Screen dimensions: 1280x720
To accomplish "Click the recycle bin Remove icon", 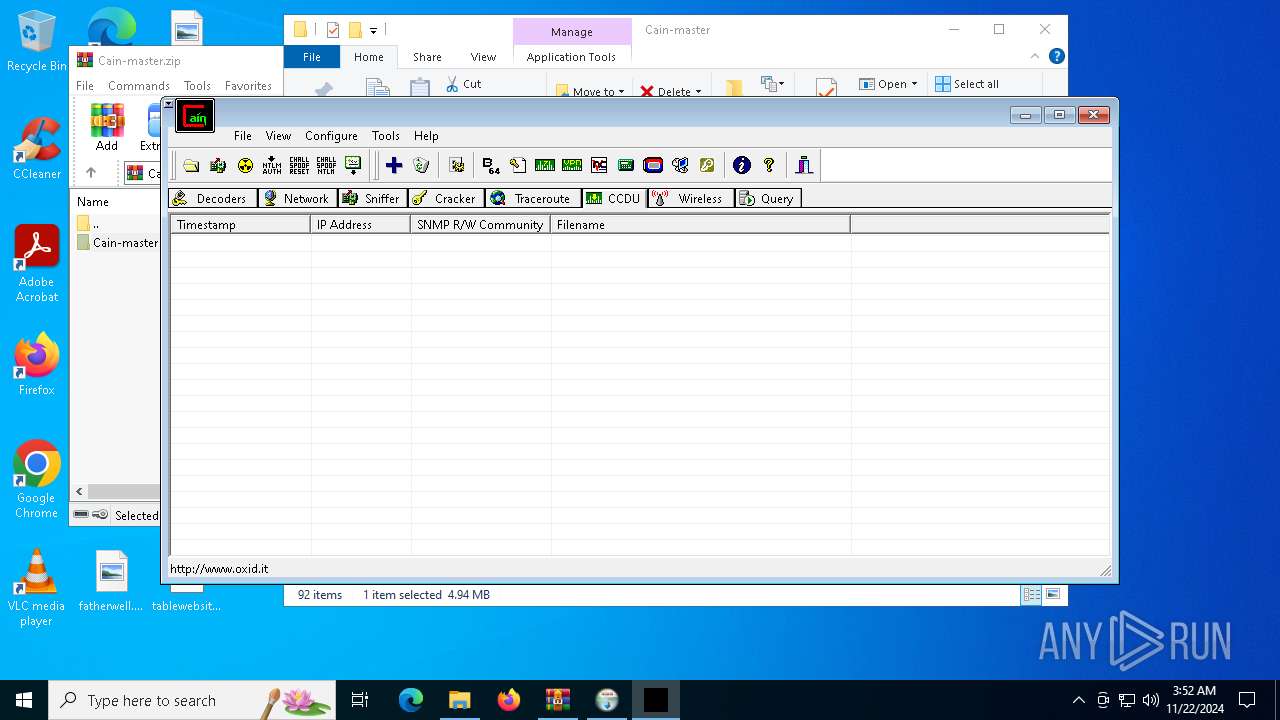I will (x=421, y=166).
